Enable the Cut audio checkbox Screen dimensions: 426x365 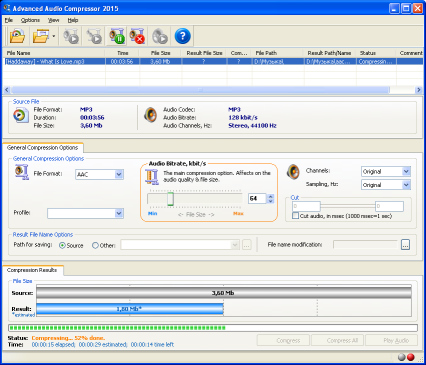click(295, 216)
